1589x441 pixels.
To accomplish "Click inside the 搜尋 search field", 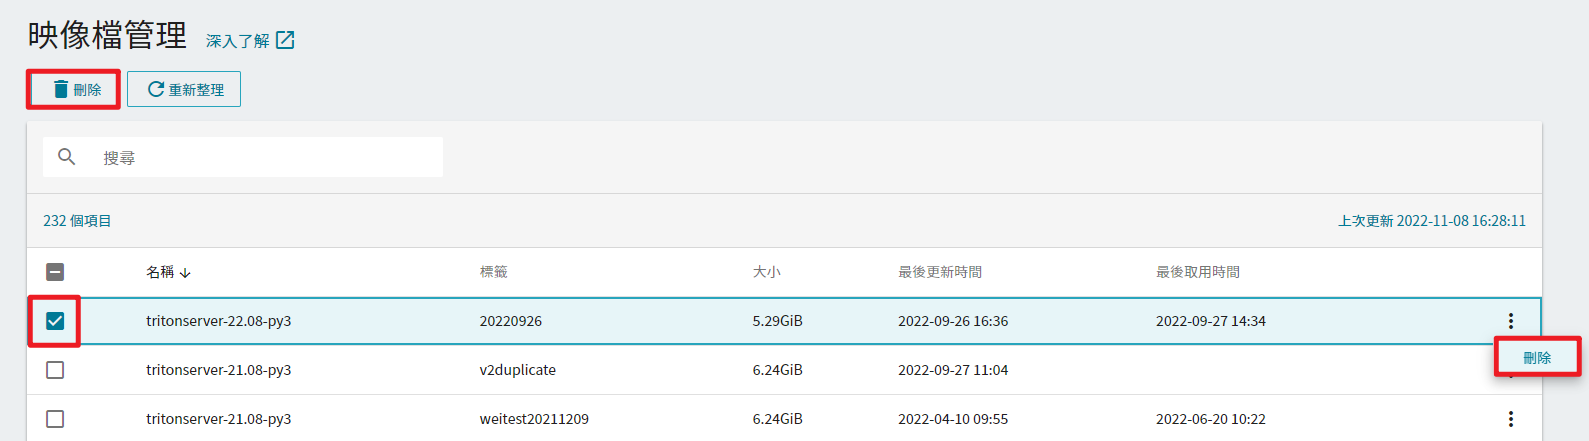I will (243, 157).
